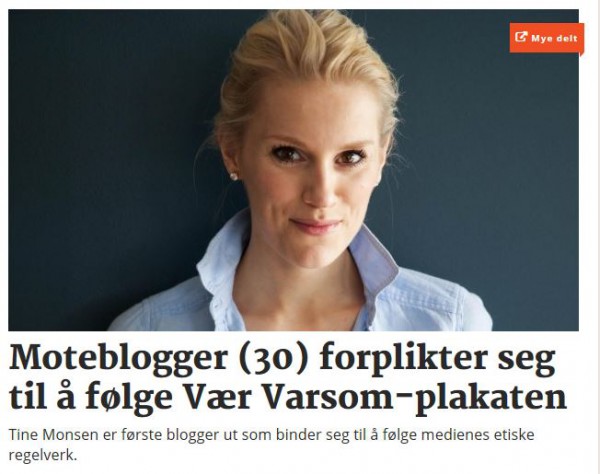The height and width of the screenshot is (474, 600).
Task: Open the article photo of the blonde woman
Action: click(293, 170)
